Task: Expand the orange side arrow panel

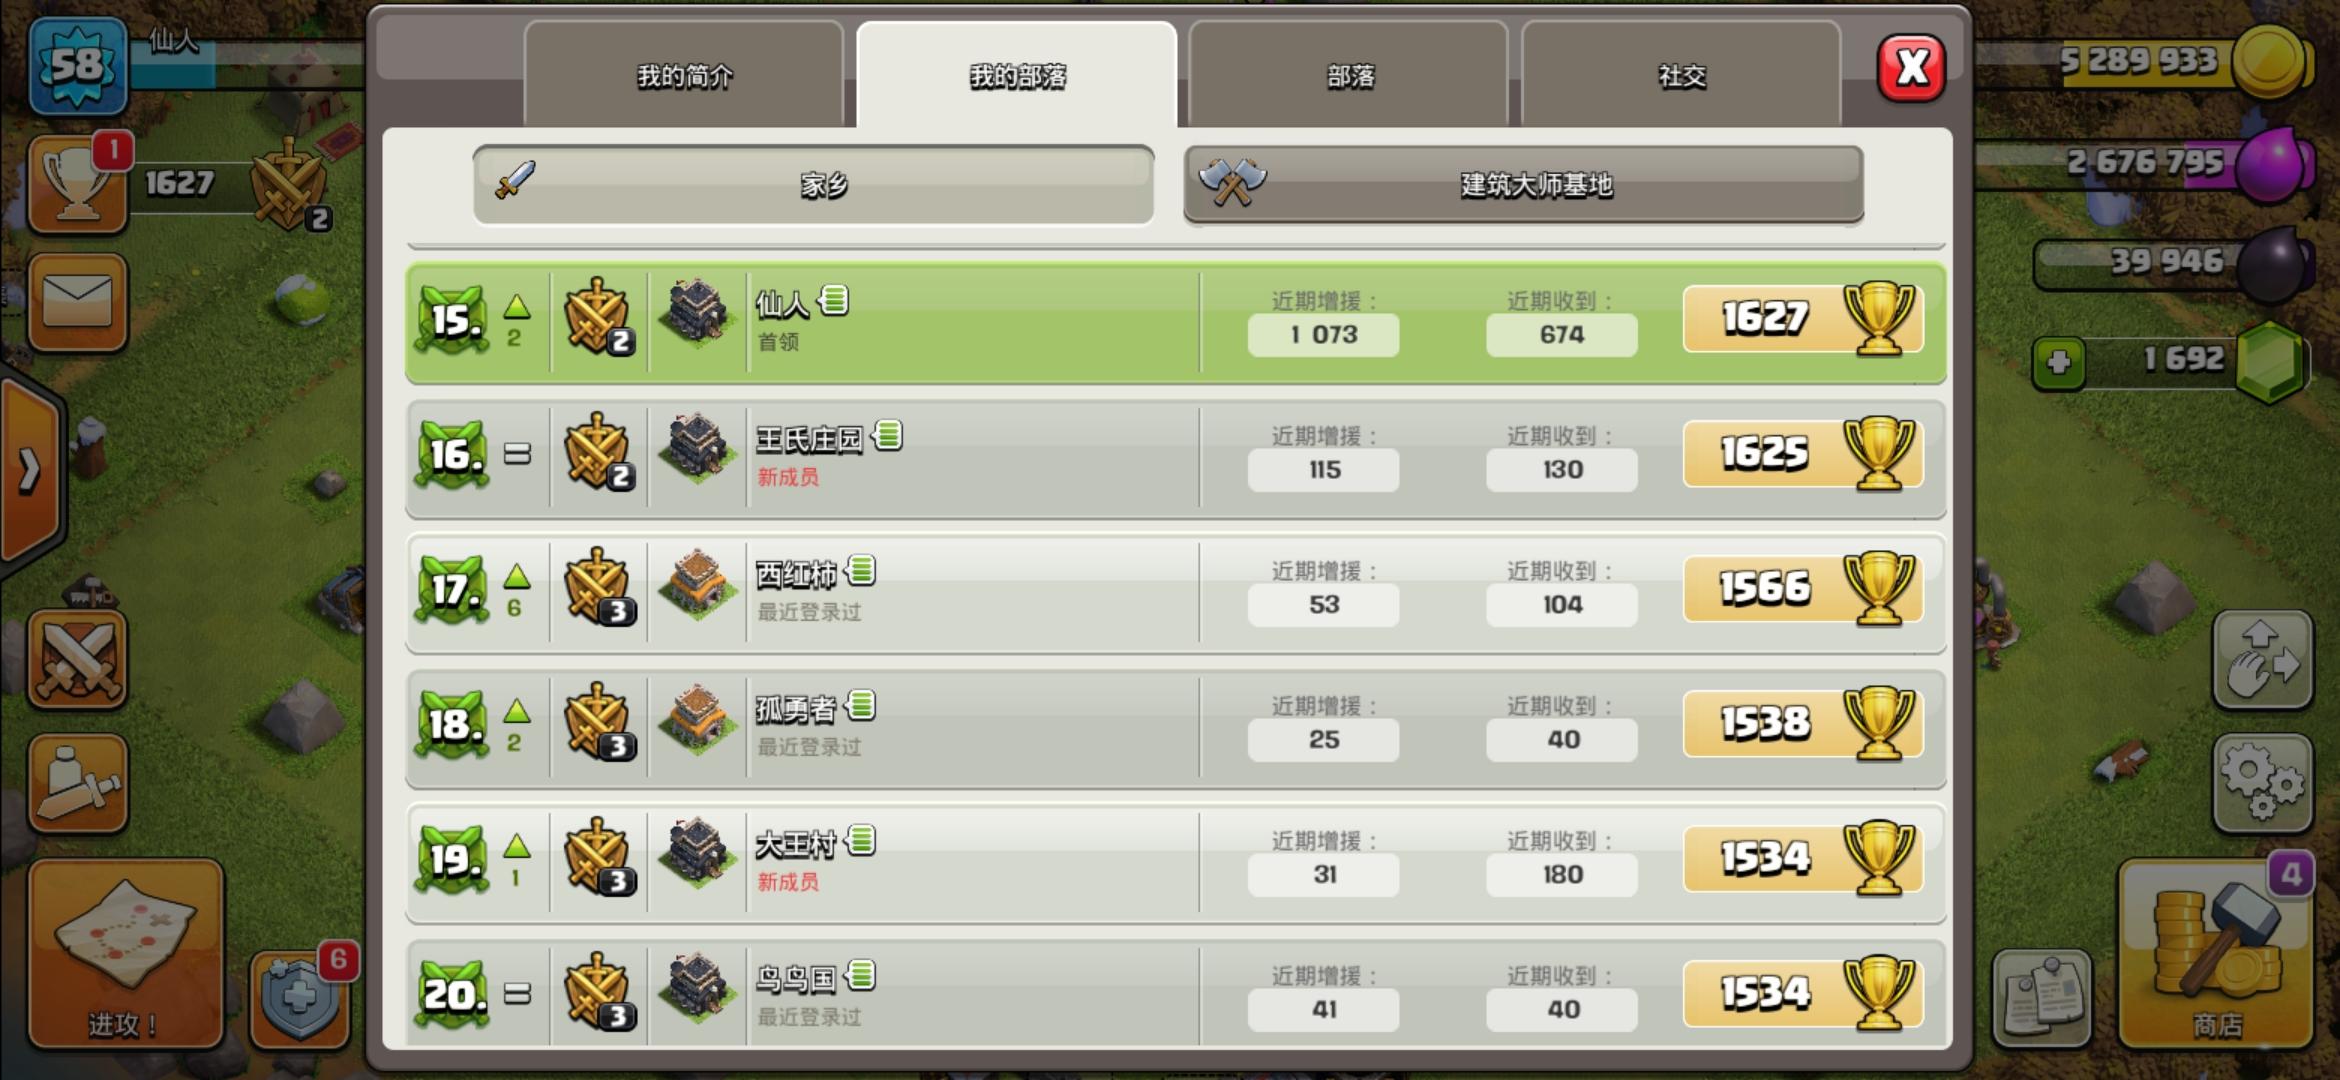Action: [32, 470]
